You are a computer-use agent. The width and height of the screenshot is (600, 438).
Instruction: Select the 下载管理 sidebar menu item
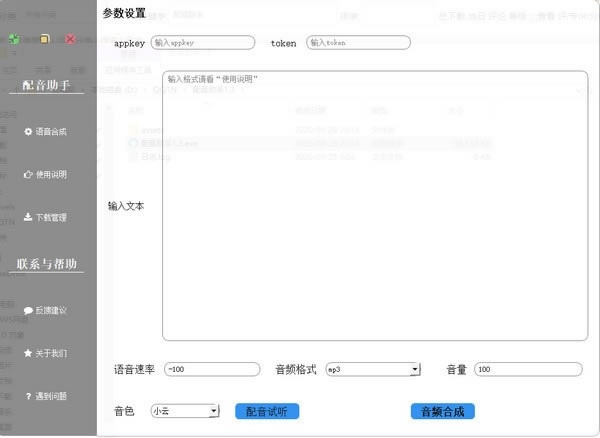50,217
